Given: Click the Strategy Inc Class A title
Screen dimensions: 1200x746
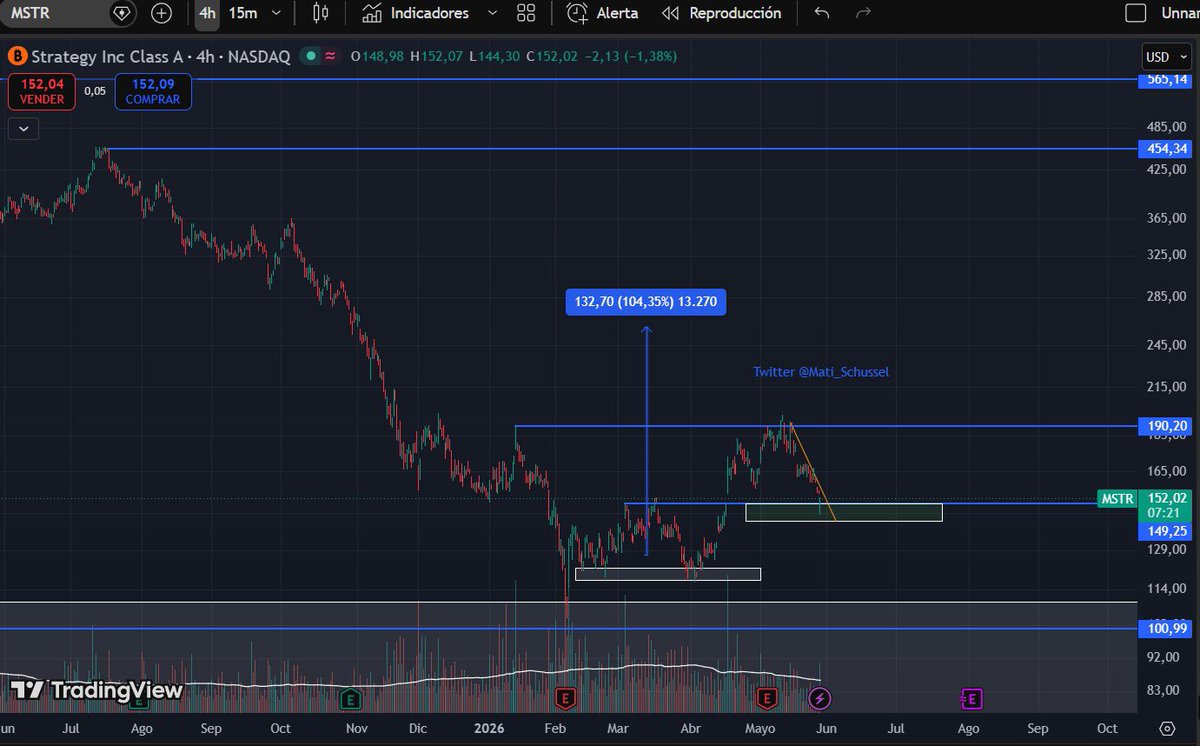Looking at the screenshot, I should (x=107, y=57).
